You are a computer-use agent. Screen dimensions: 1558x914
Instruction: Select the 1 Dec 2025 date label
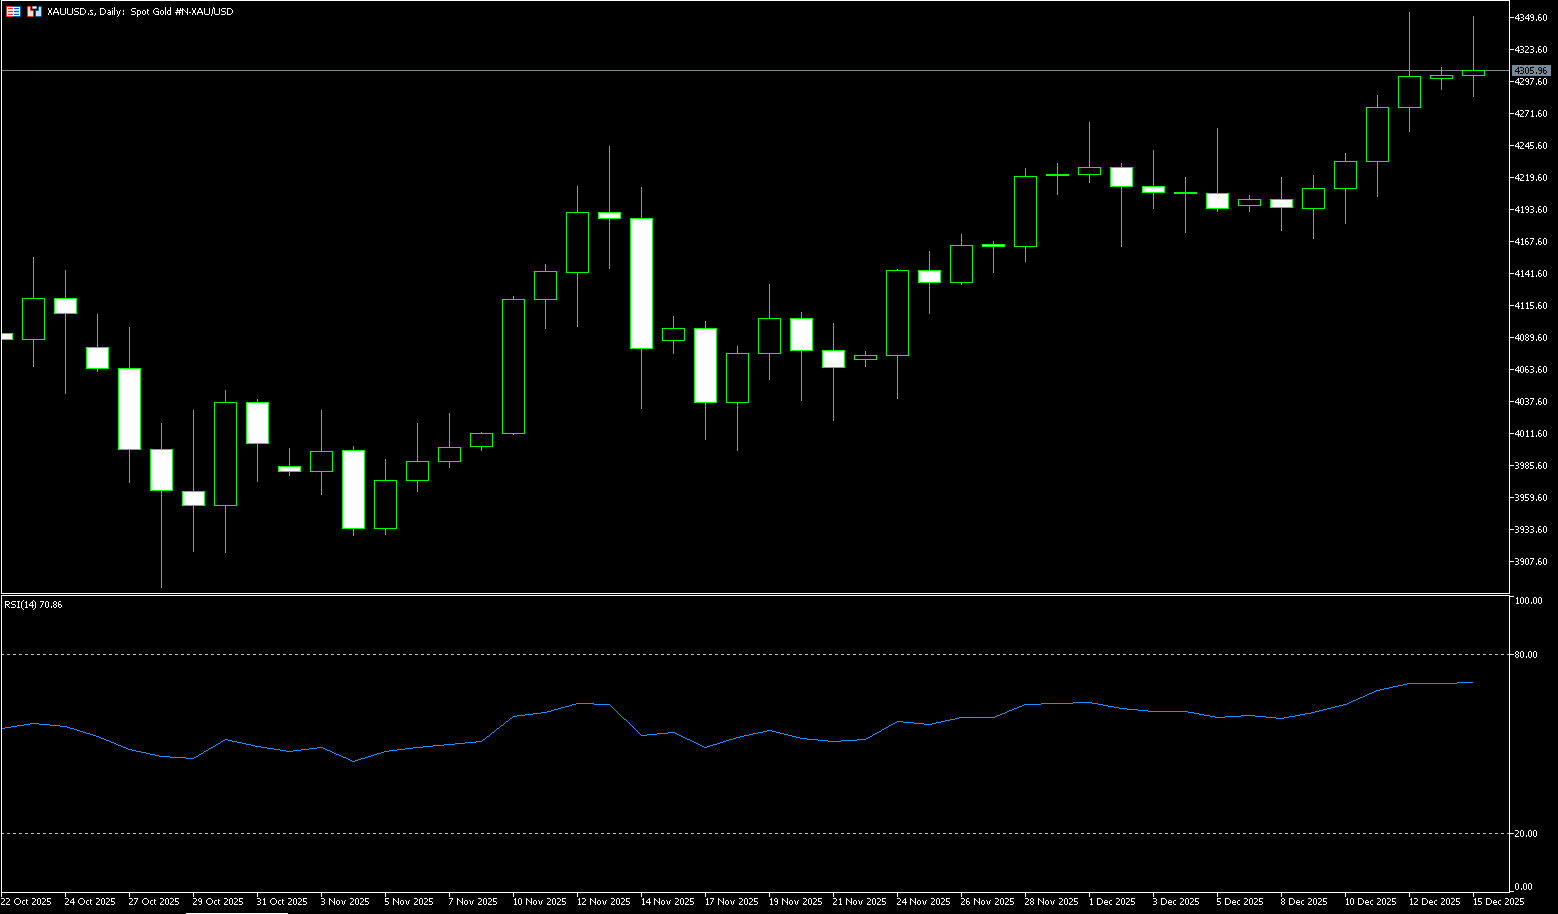tap(1112, 902)
